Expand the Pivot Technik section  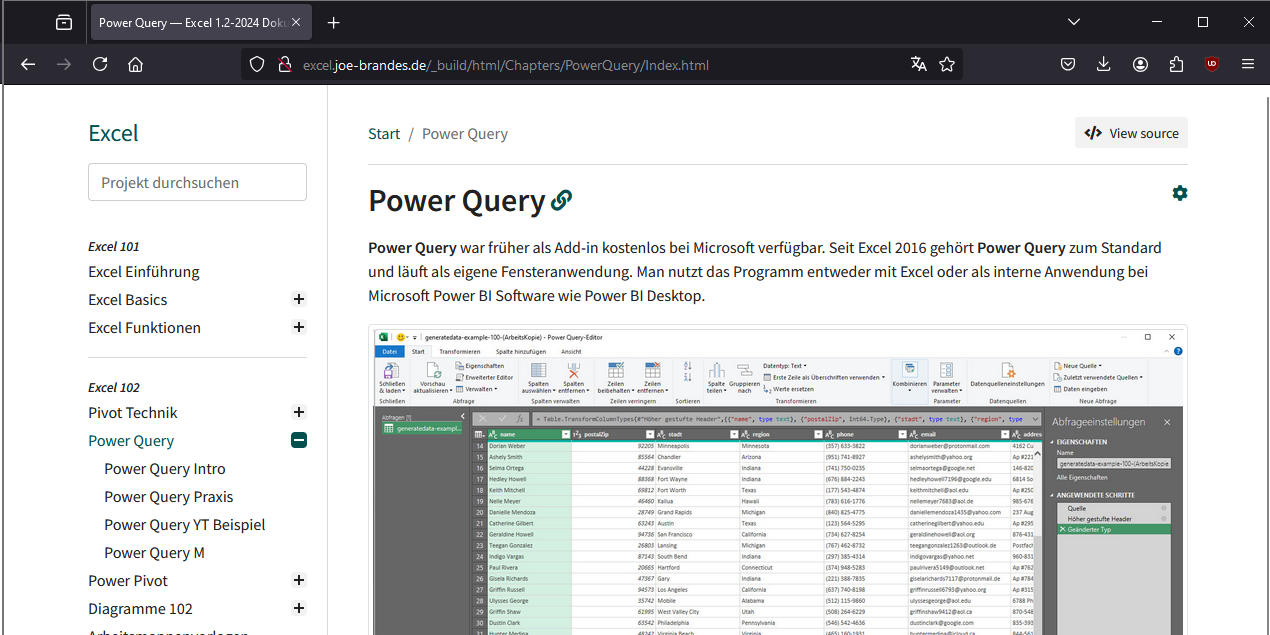coord(298,412)
